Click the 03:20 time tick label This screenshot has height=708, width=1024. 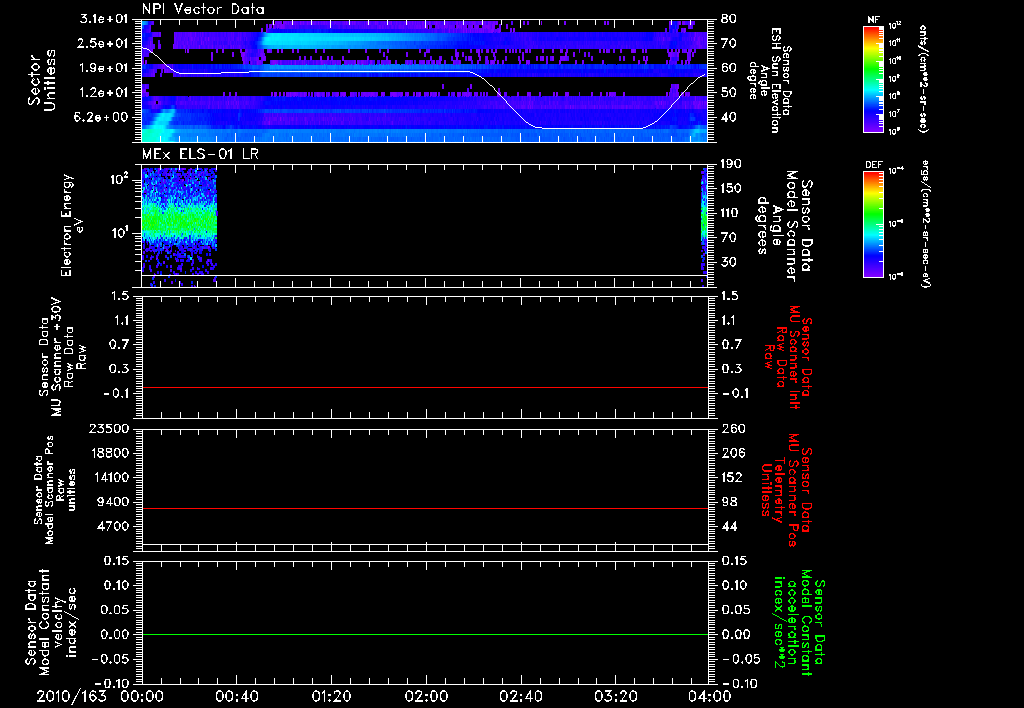pos(615,696)
